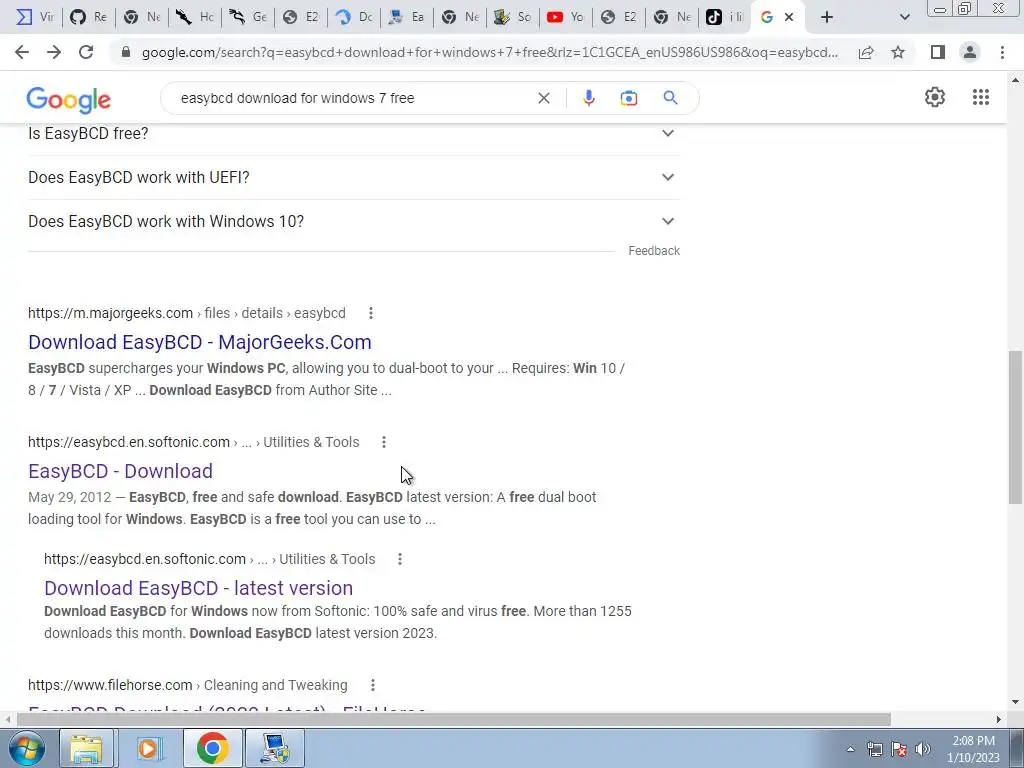Open the clock showing 2:08 PM

973,749
